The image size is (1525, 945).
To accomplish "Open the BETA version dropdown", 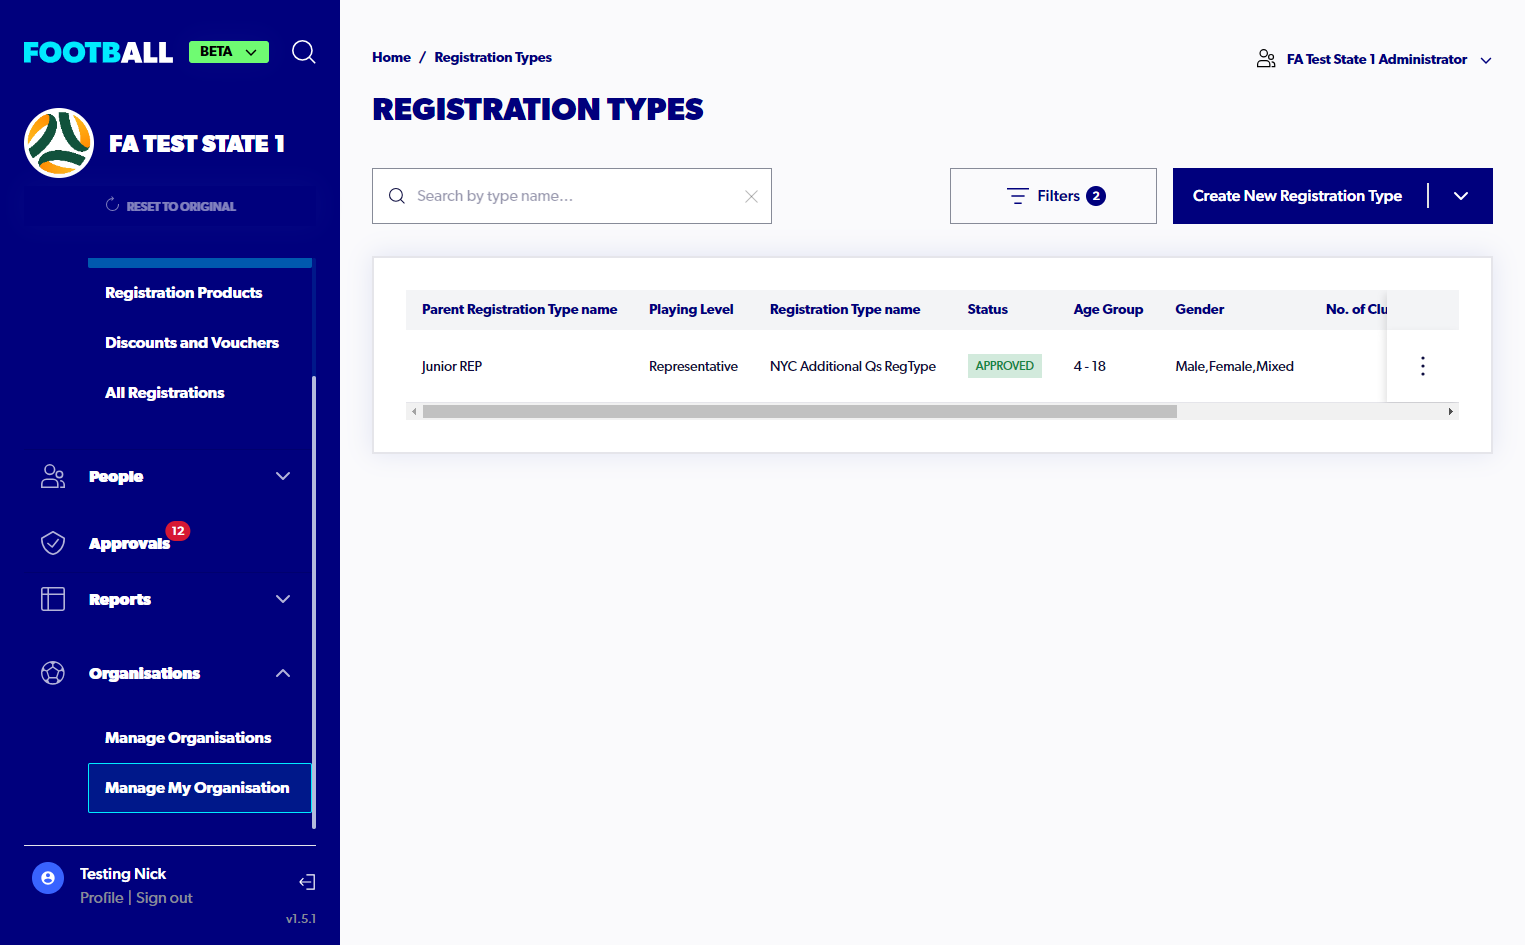I will [x=229, y=52].
